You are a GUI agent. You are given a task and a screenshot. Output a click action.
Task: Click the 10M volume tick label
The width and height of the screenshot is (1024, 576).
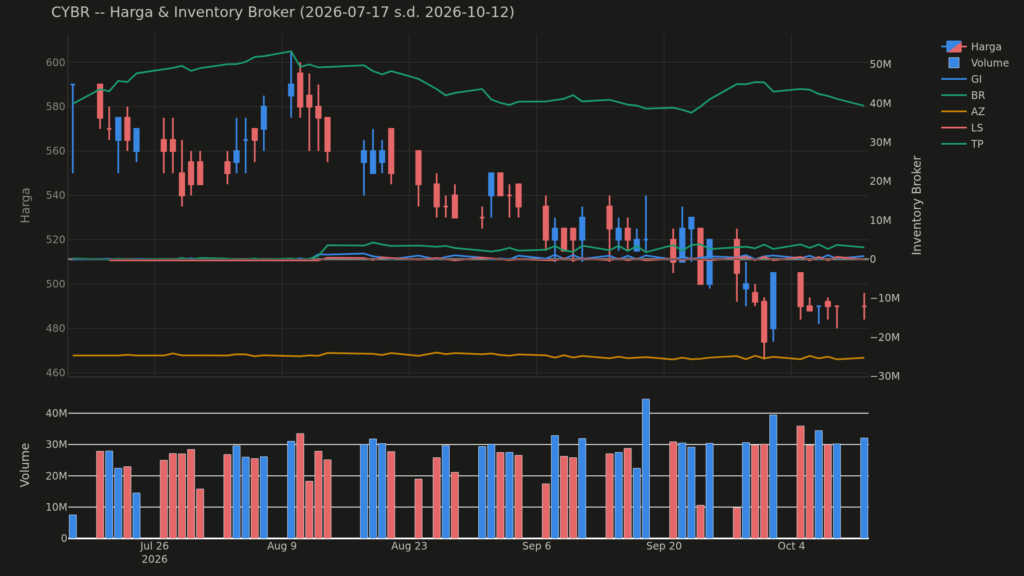tap(56, 507)
